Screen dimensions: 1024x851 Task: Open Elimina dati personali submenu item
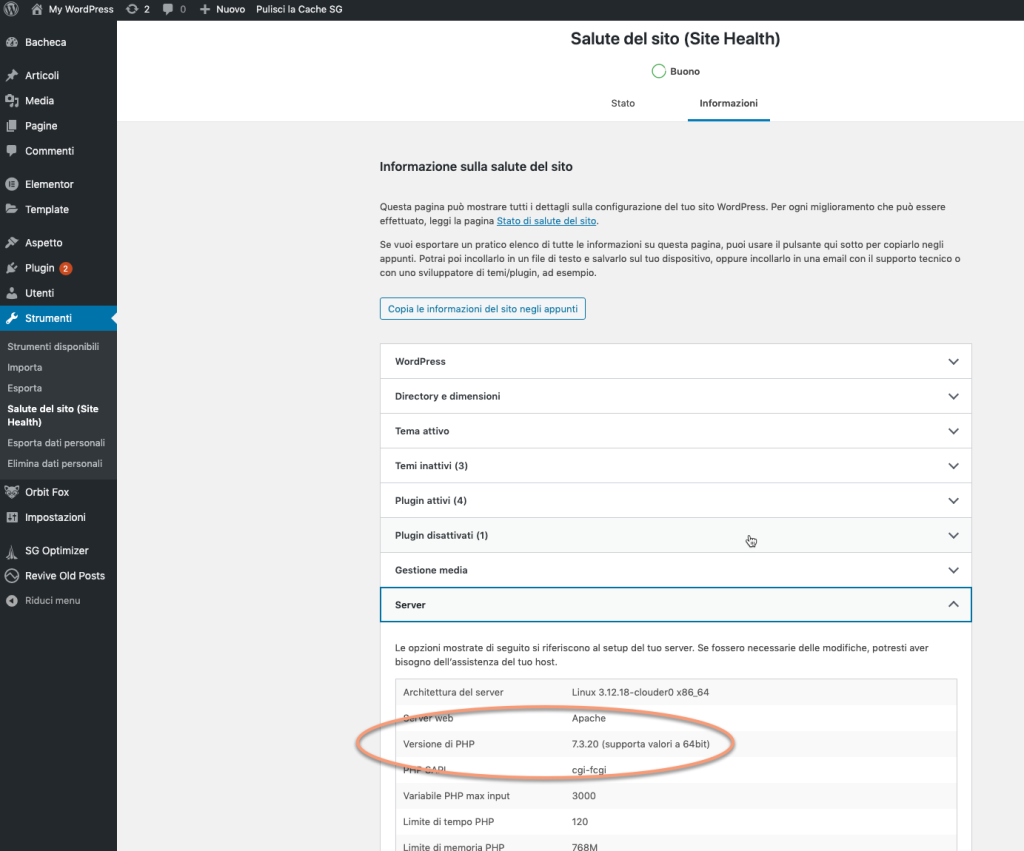click(55, 464)
